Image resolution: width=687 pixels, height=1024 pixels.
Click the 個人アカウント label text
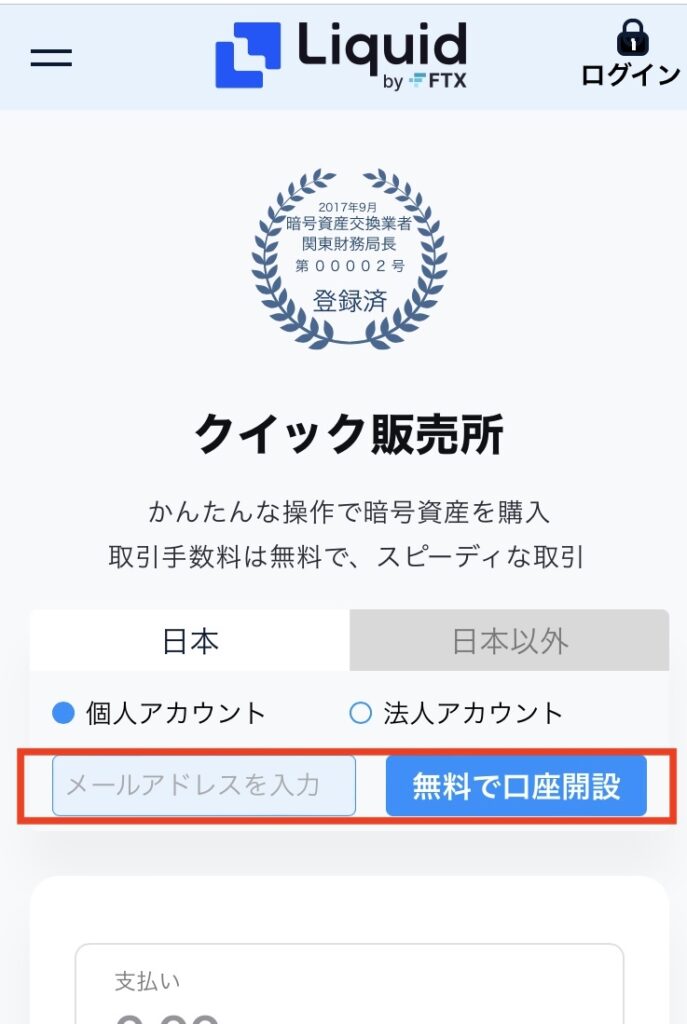[x=176, y=712]
